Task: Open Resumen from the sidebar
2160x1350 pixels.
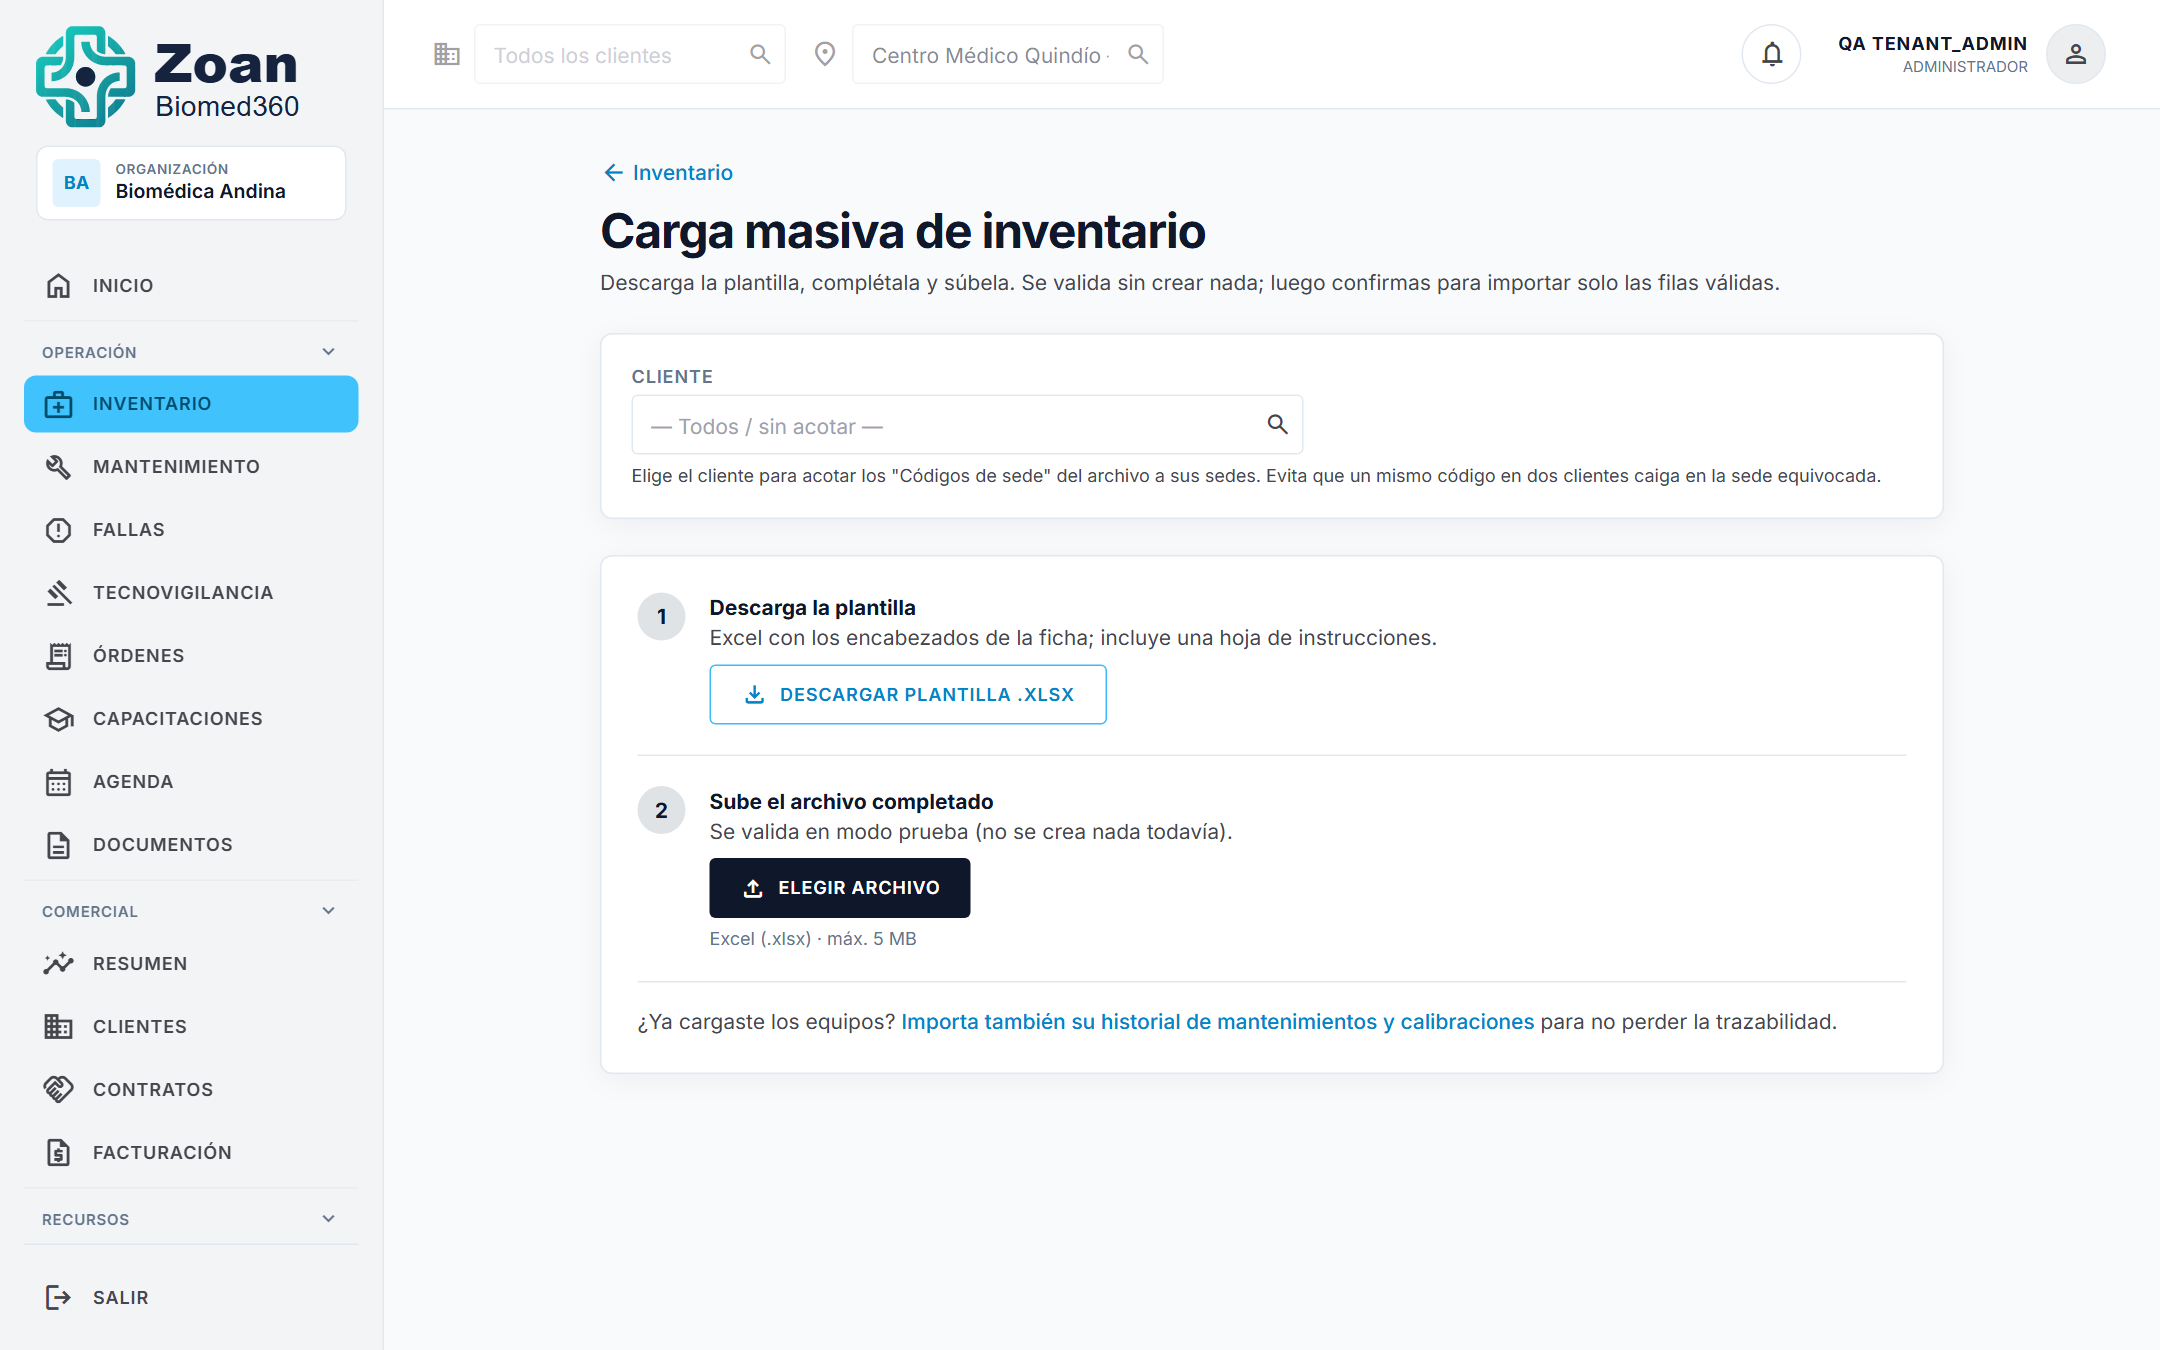Action: pyautogui.click(x=191, y=964)
